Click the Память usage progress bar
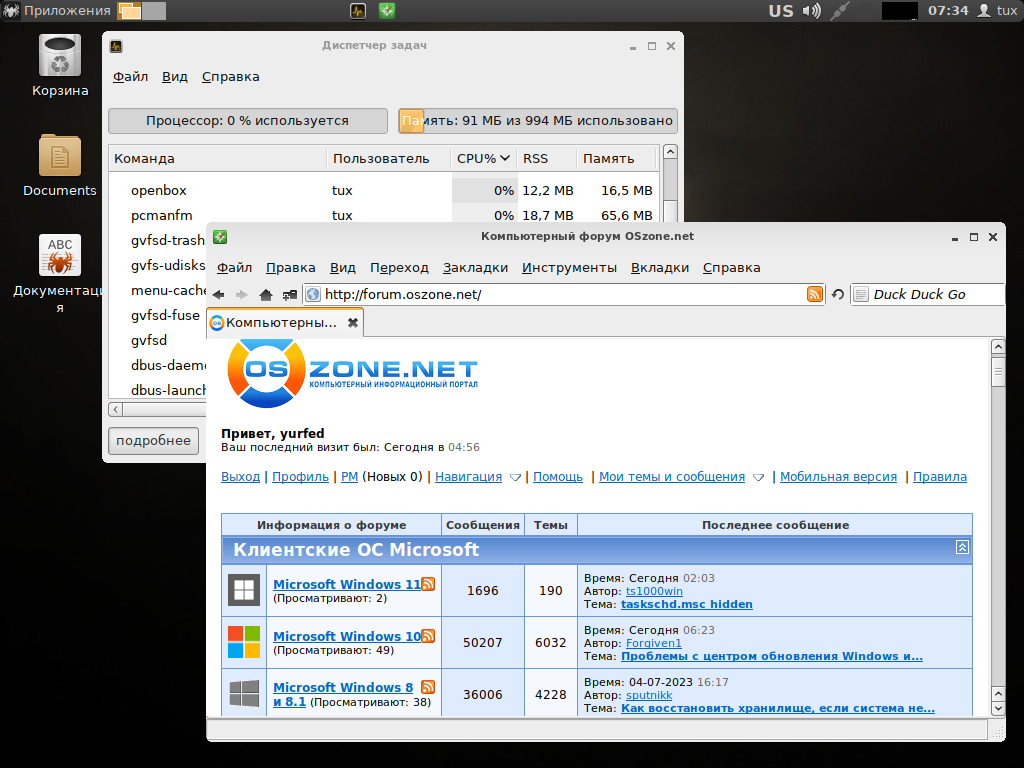Image resolution: width=1024 pixels, height=768 pixels. tap(538, 121)
